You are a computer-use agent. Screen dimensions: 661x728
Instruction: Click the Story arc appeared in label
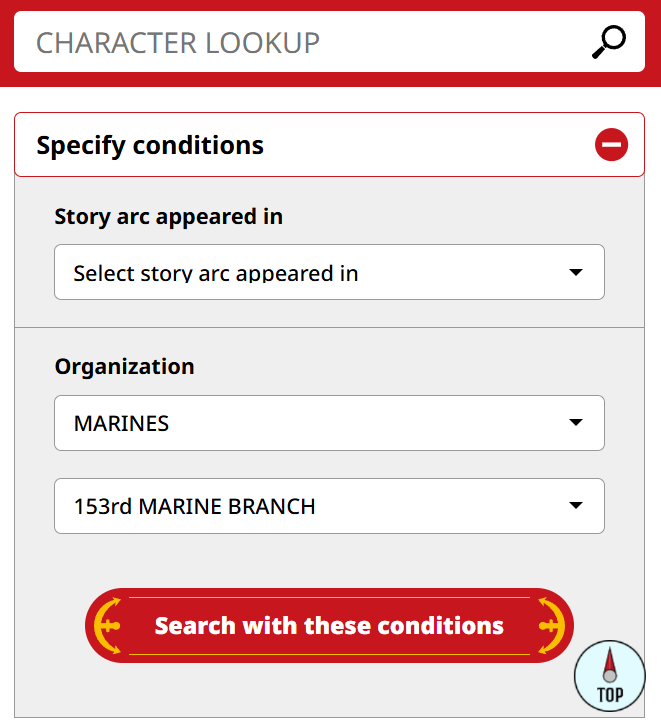coord(168,216)
